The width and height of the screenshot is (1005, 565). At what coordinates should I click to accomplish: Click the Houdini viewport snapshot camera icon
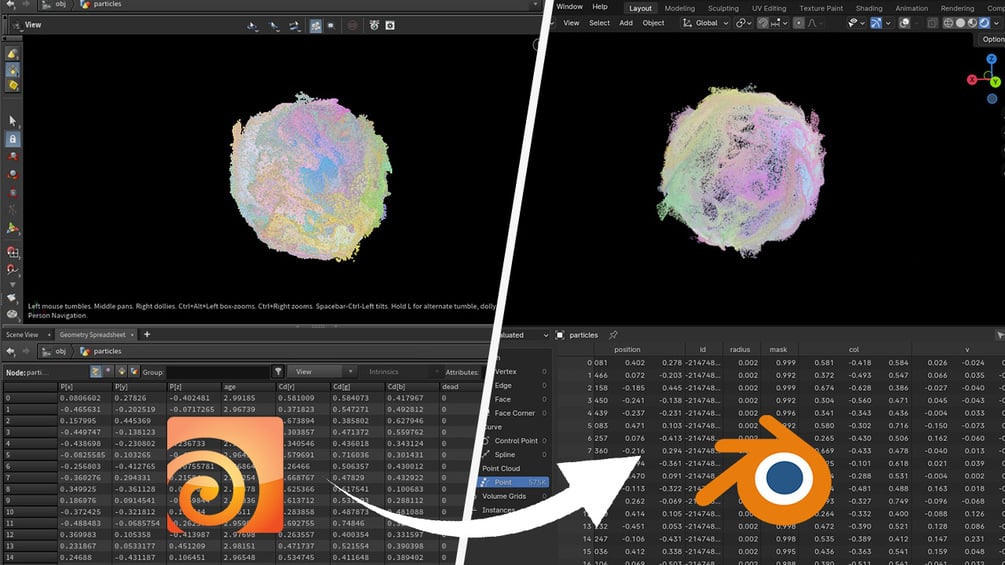[390, 26]
